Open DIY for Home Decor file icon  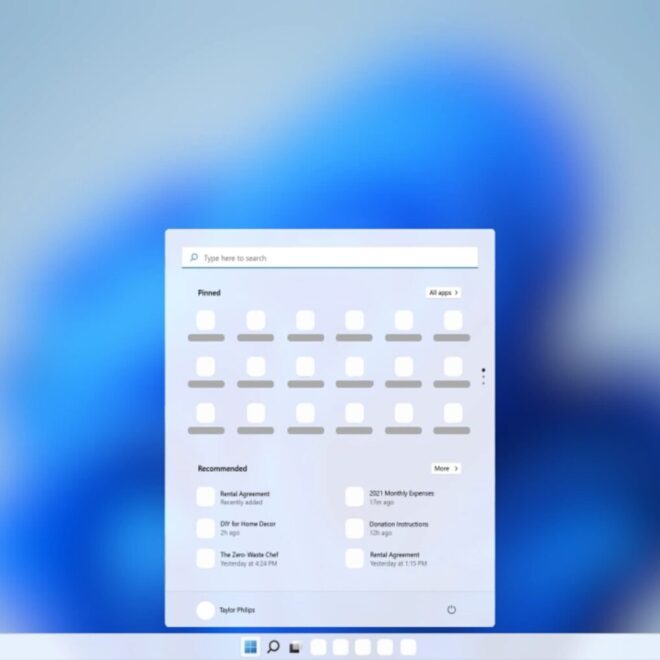(x=205, y=528)
